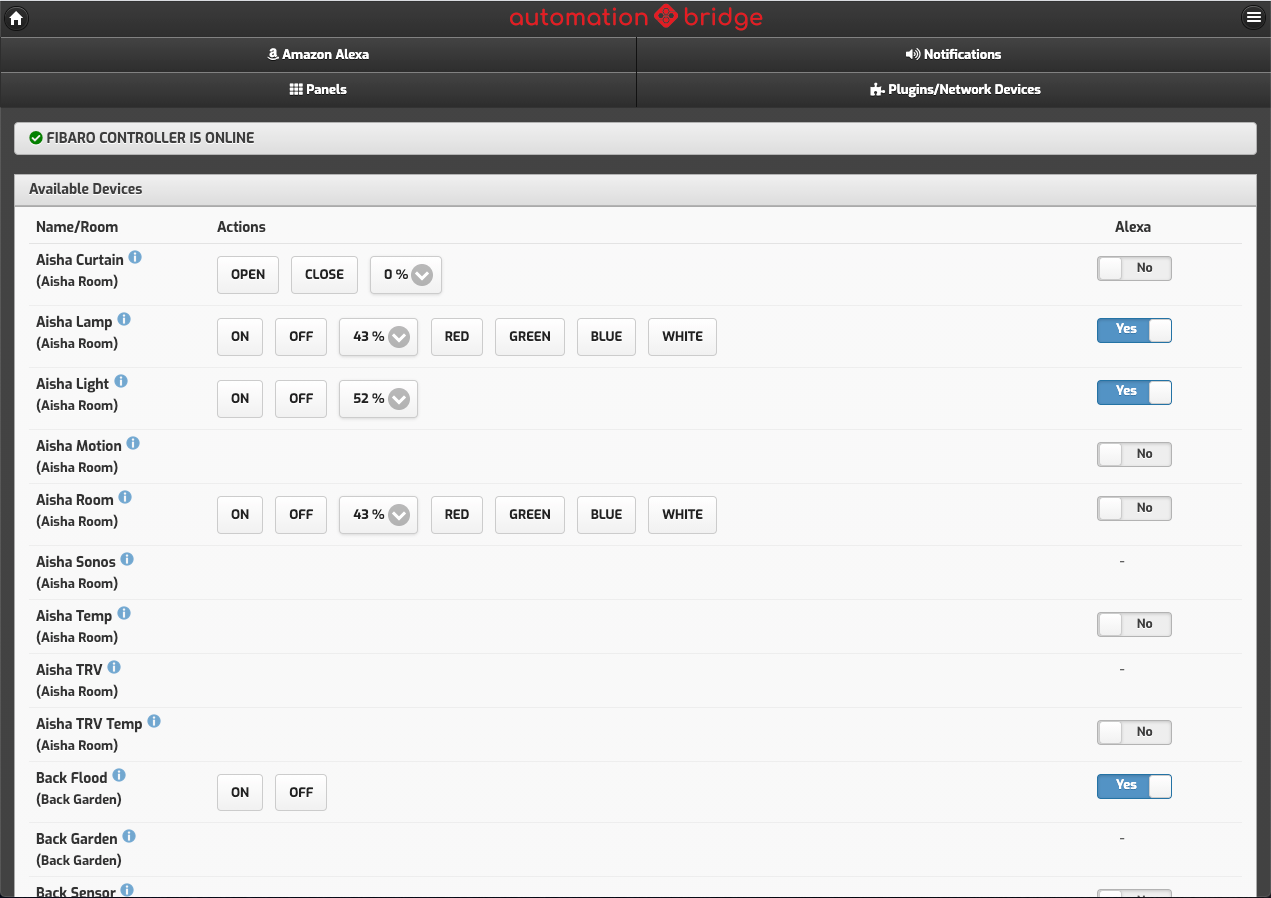Viewport: 1271px width, 898px height.
Task: Turn OFF the Back Flood device
Action: click(x=301, y=793)
